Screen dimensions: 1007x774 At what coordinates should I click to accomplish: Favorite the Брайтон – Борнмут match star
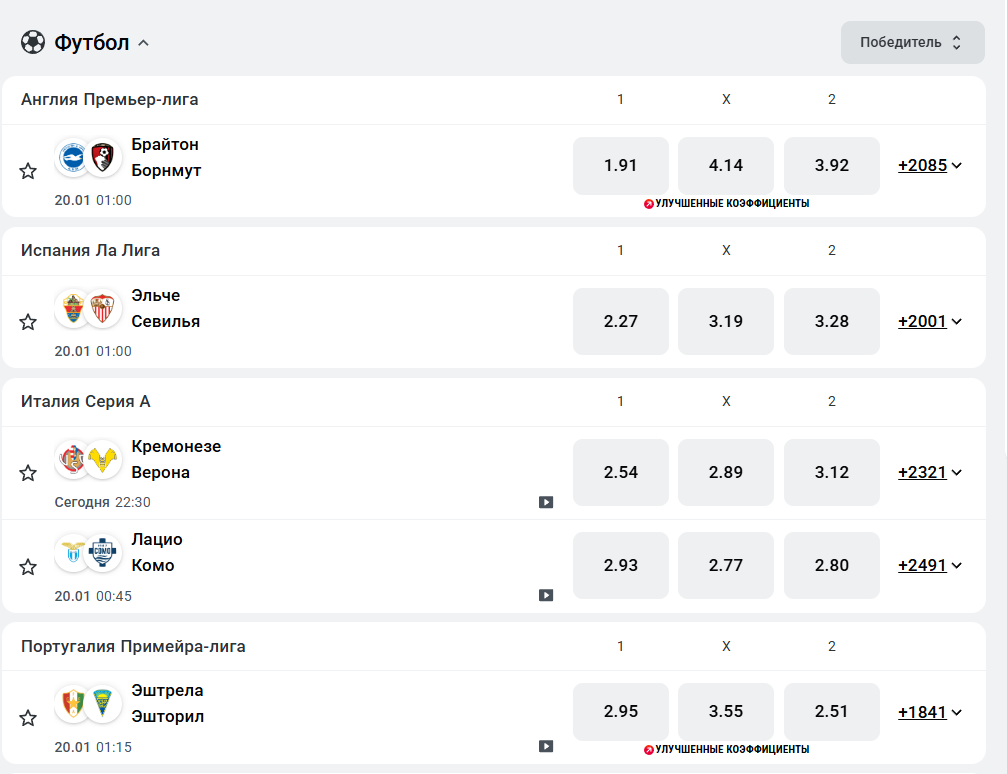pos(28,171)
